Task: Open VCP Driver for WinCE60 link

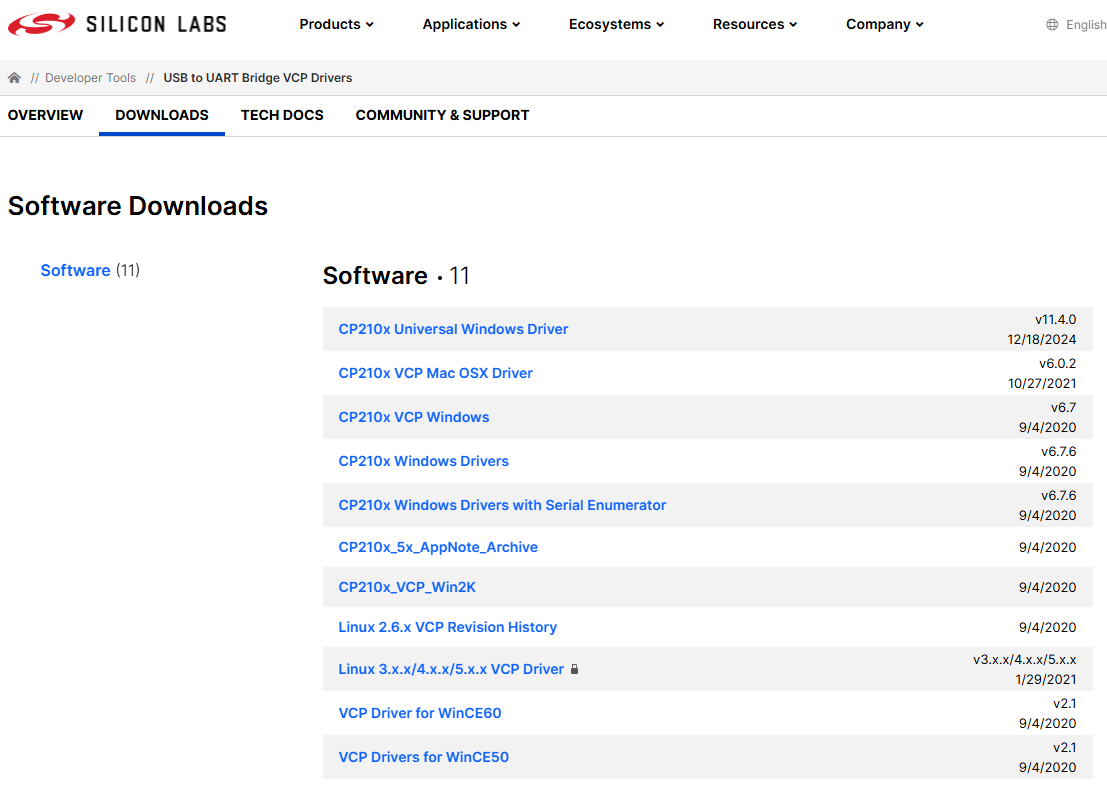Action: coord(420,713)
